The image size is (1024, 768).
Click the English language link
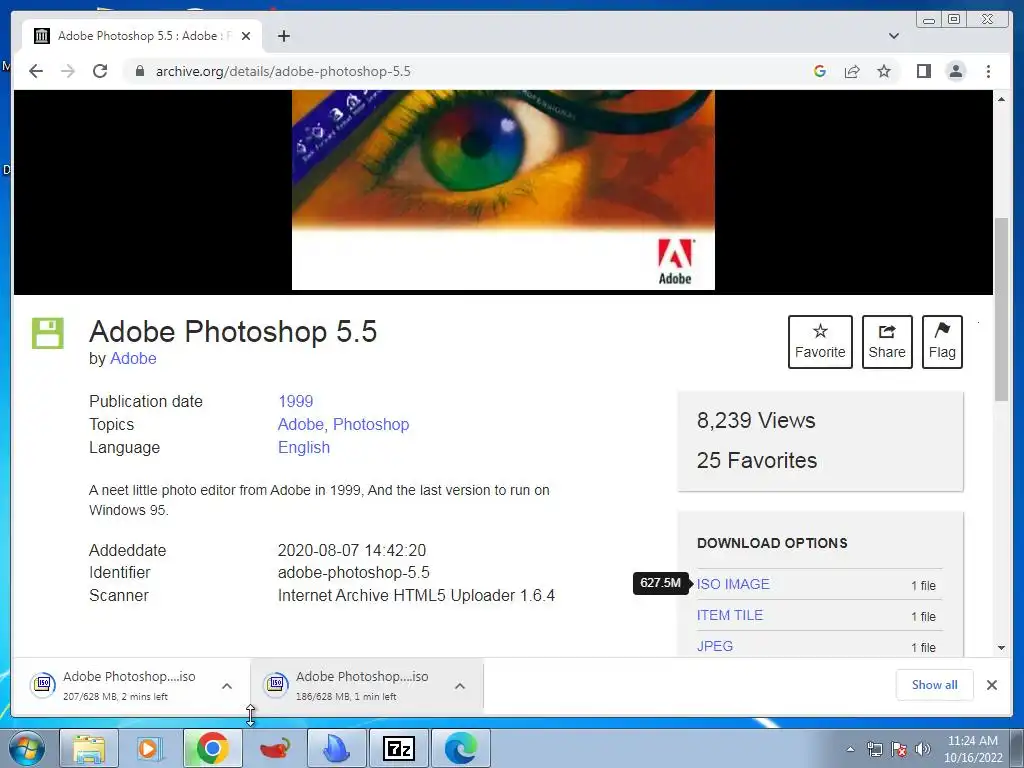[304, 447]
